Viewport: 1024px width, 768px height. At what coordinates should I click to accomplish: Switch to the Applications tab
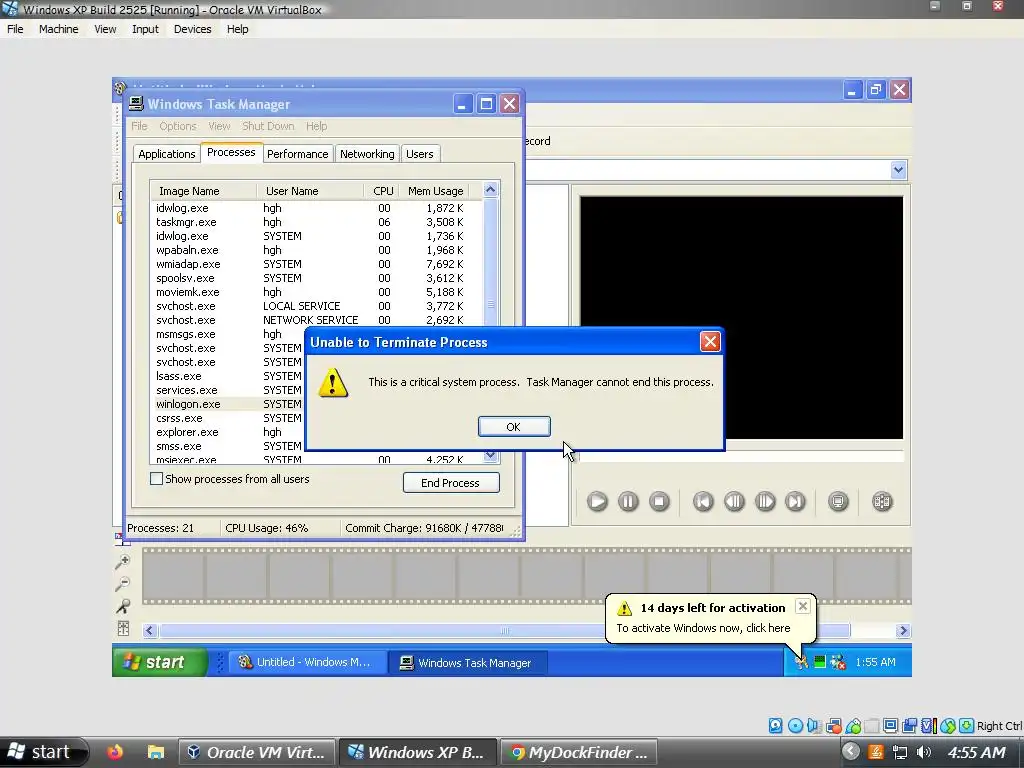pos(167,154)
